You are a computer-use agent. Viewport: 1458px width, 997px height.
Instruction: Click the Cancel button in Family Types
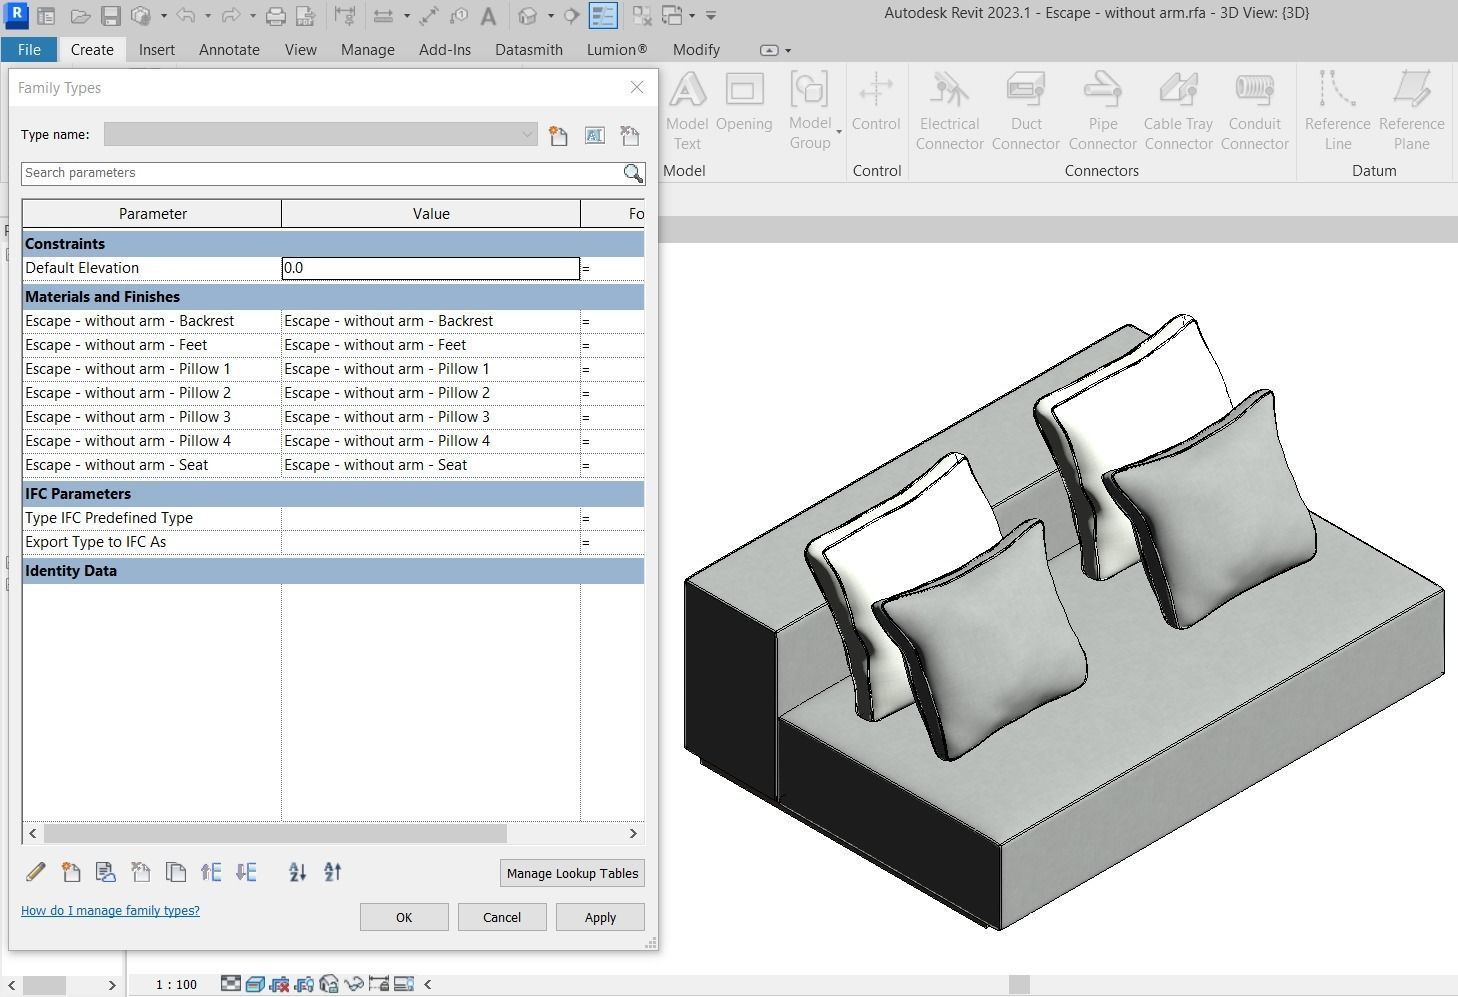(x=502, y=917)
